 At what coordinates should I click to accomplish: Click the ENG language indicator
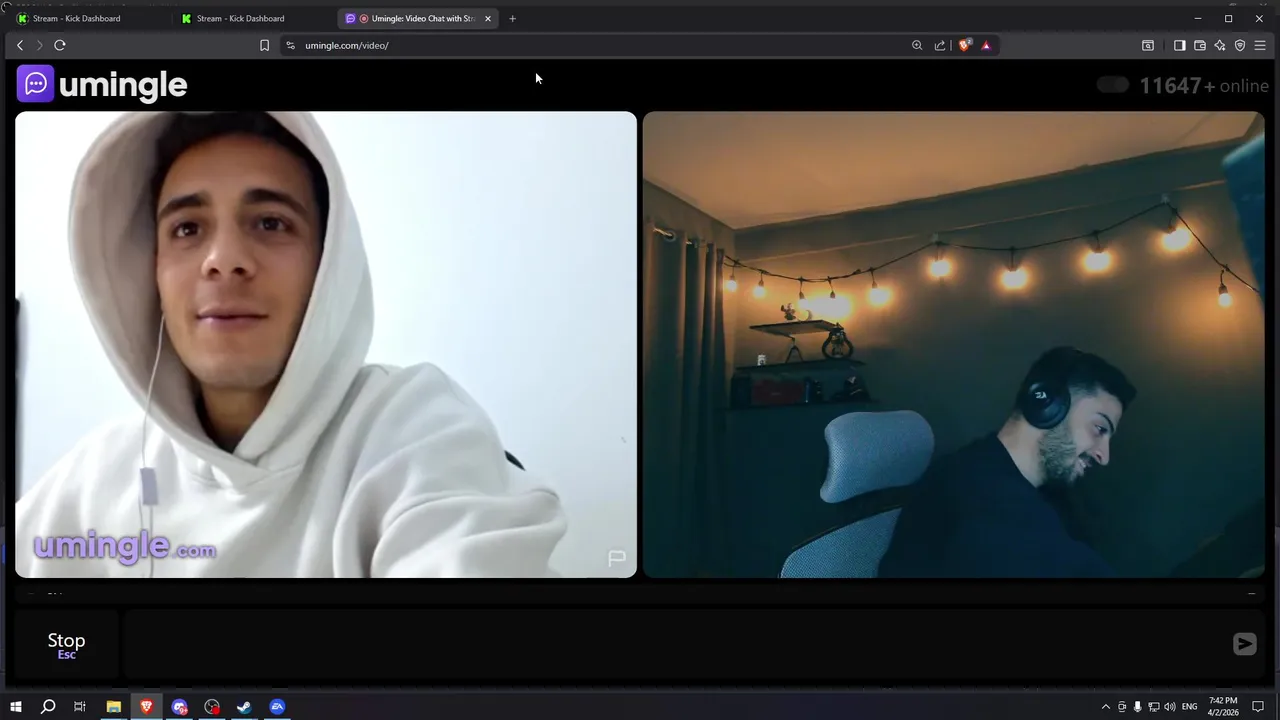coord(1190,707)
